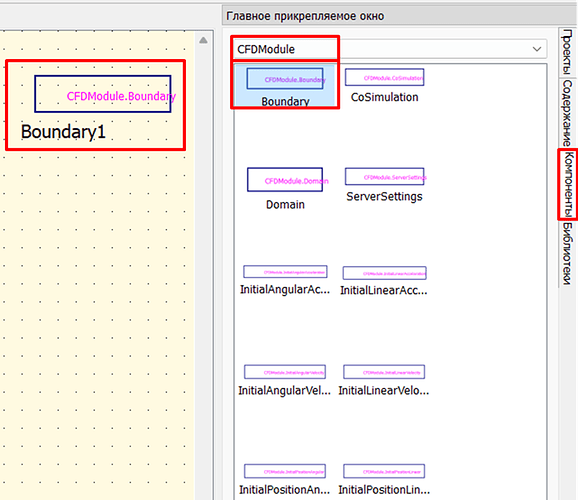This screenshot has height=500, width=578.
Task: Click the InitialLinearVelo... component
Action: tap(384, 381)
